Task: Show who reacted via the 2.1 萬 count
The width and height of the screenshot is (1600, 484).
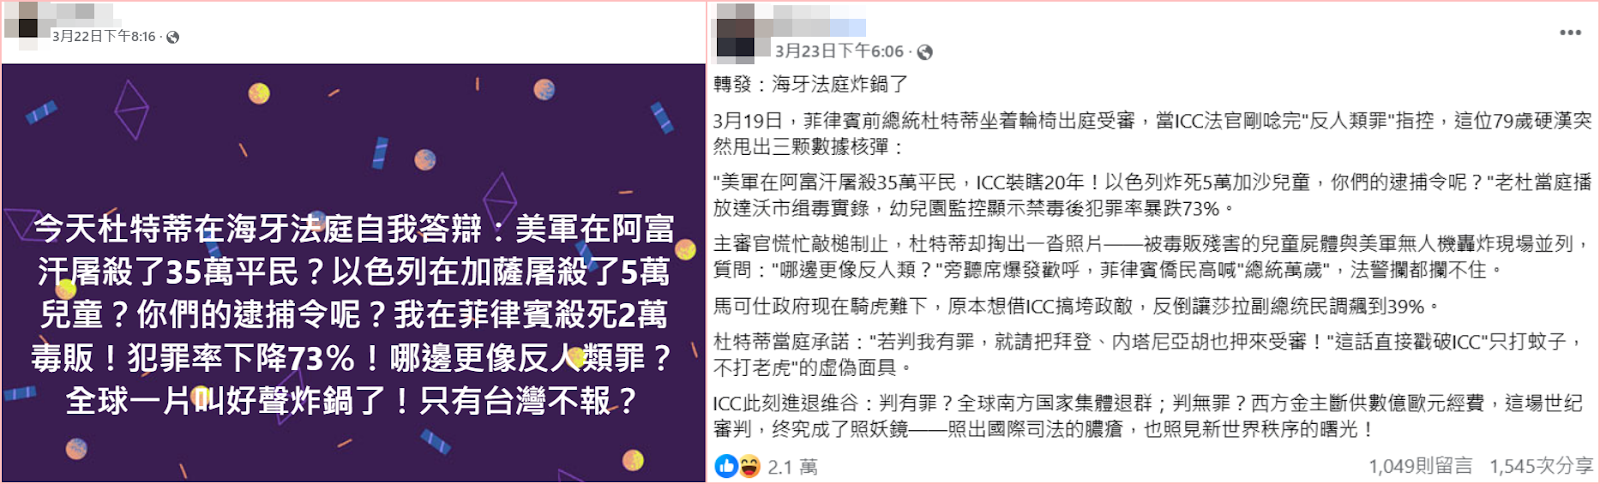Action: coord(793,467)
